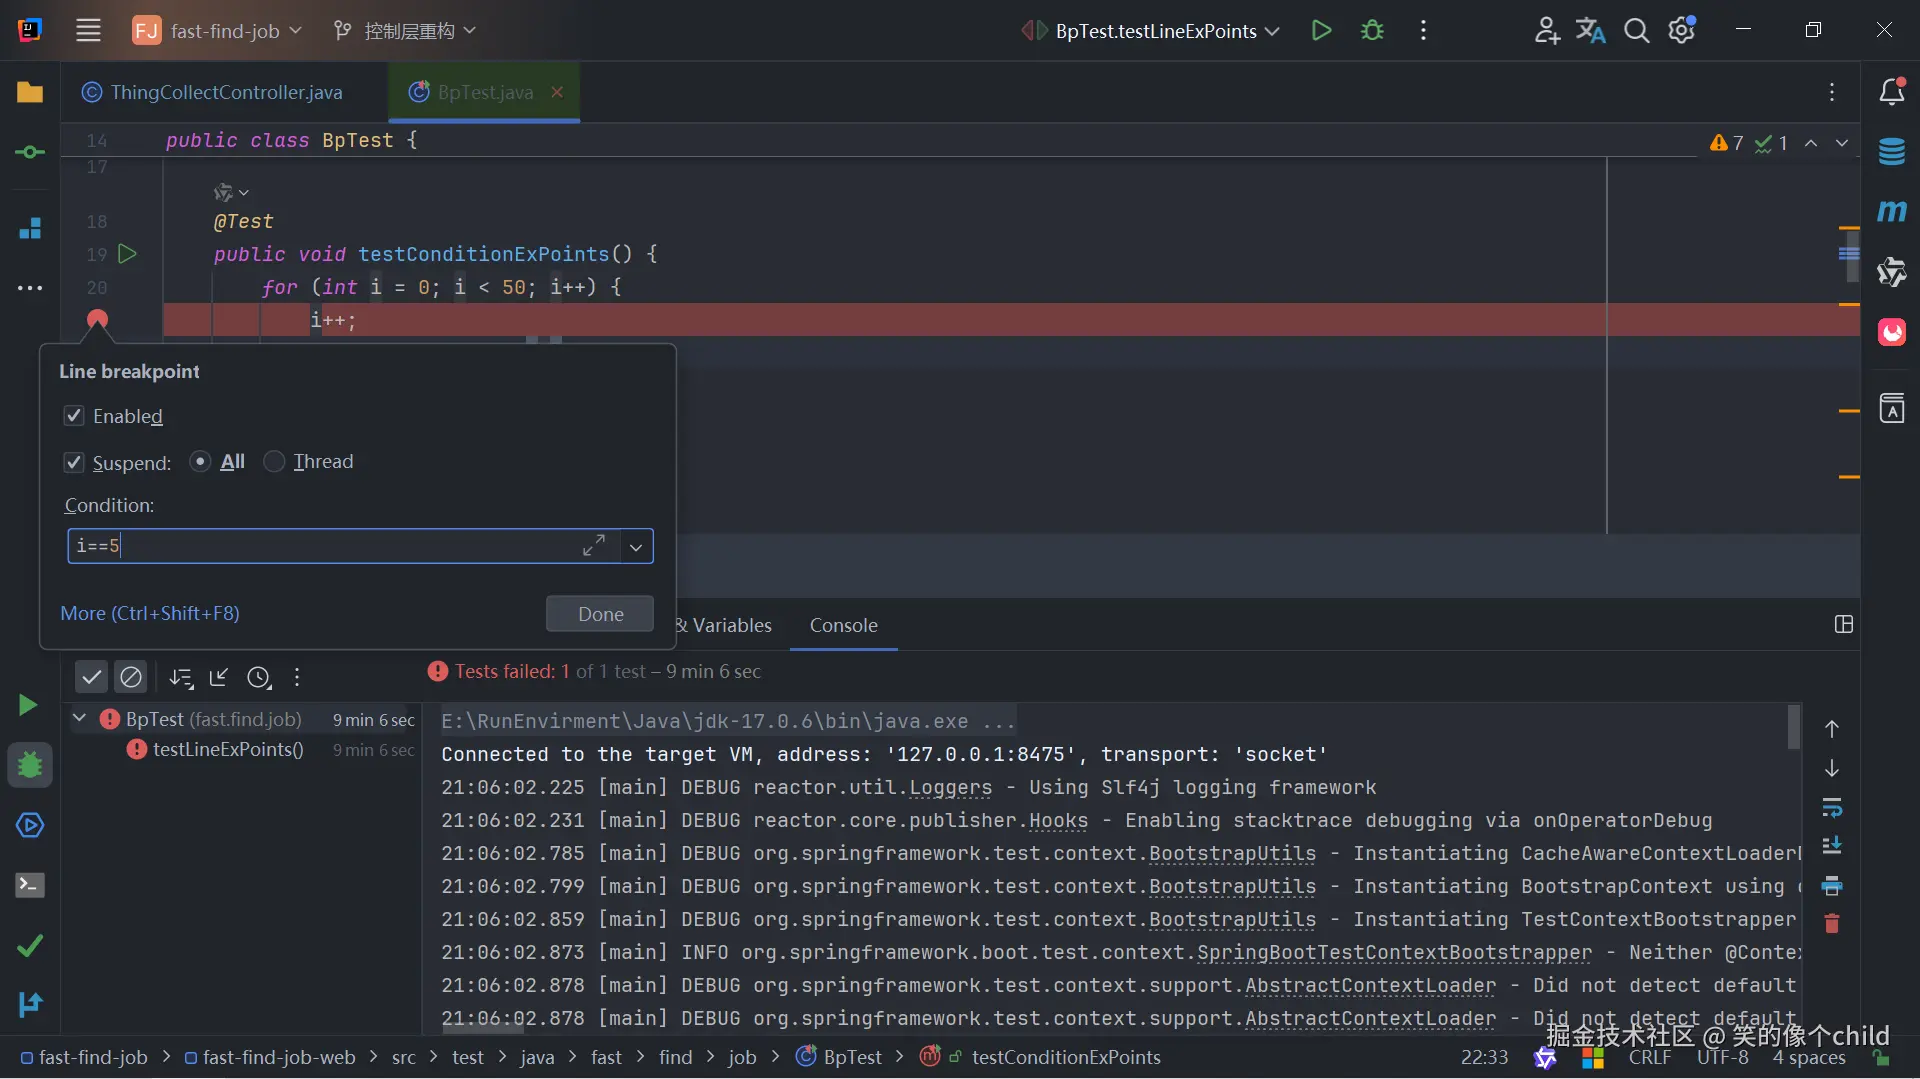This screenshot has width=1920, height=1079.
Task: Open Terminal tool window
Action: tap(30, 885)
